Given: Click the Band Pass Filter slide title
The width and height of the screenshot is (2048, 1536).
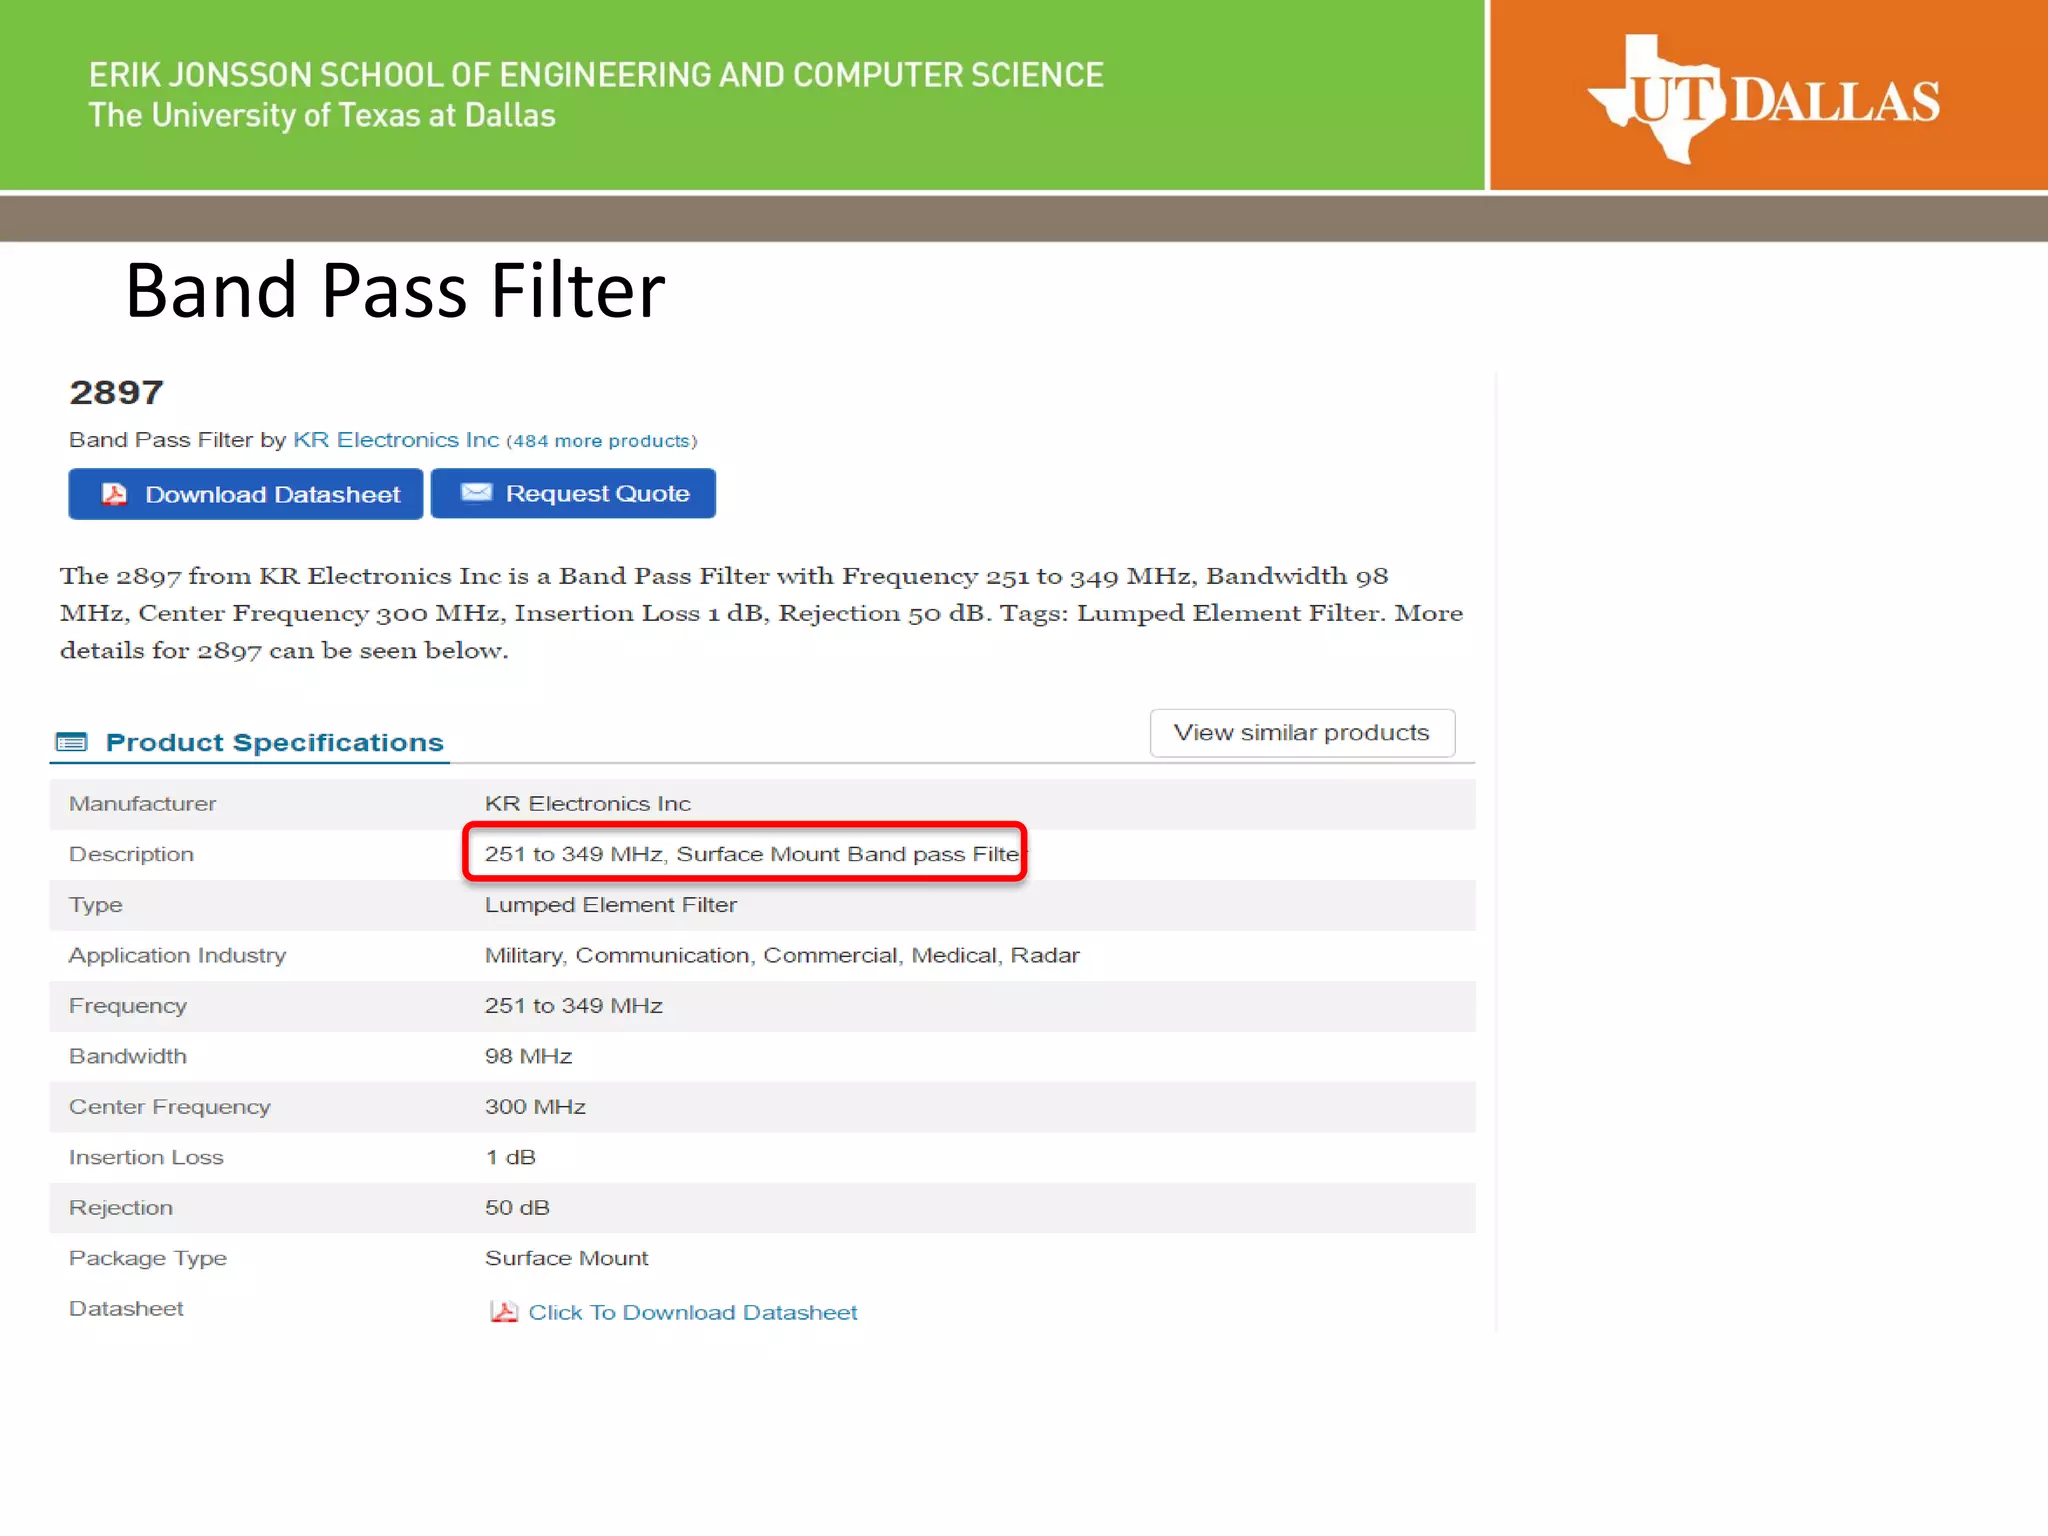Looking at the screenshot, I should point(395,290).
